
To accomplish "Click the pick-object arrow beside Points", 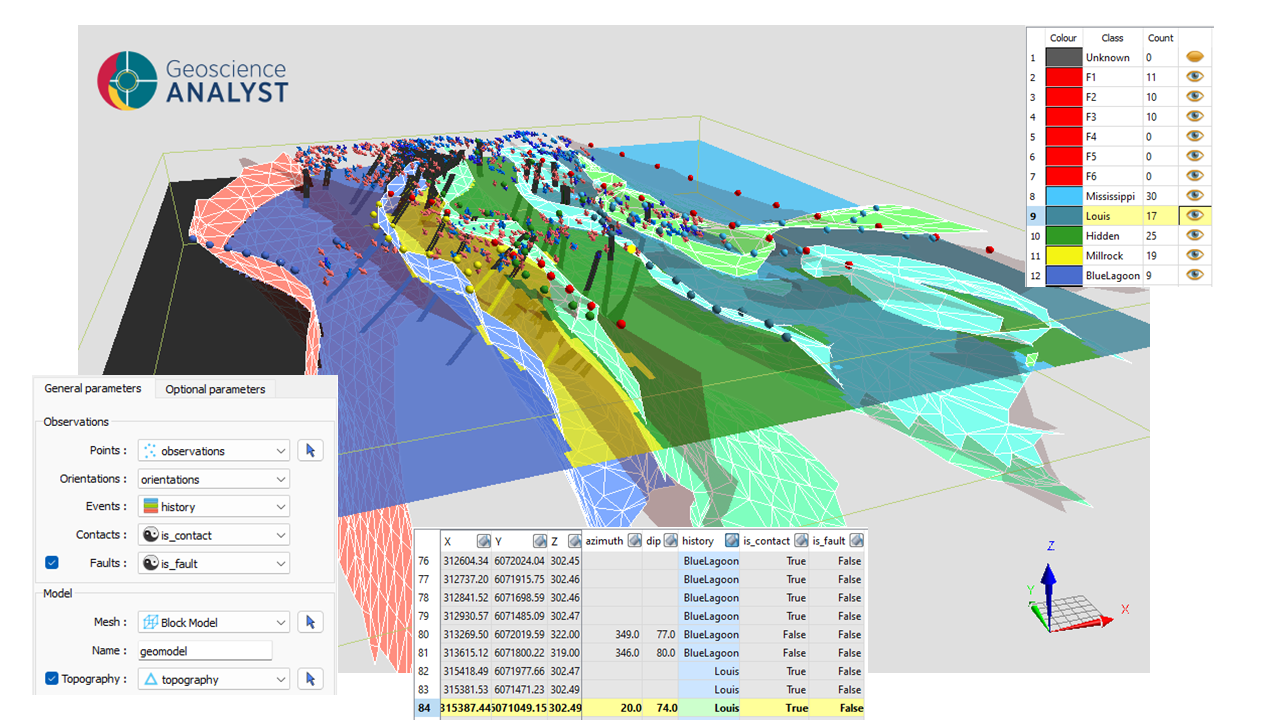I will (310, 451).
